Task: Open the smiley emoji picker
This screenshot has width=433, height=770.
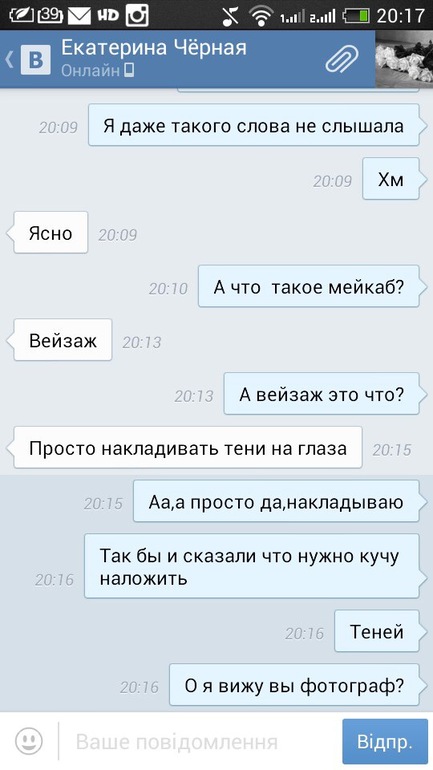Action: pos(28,741)
